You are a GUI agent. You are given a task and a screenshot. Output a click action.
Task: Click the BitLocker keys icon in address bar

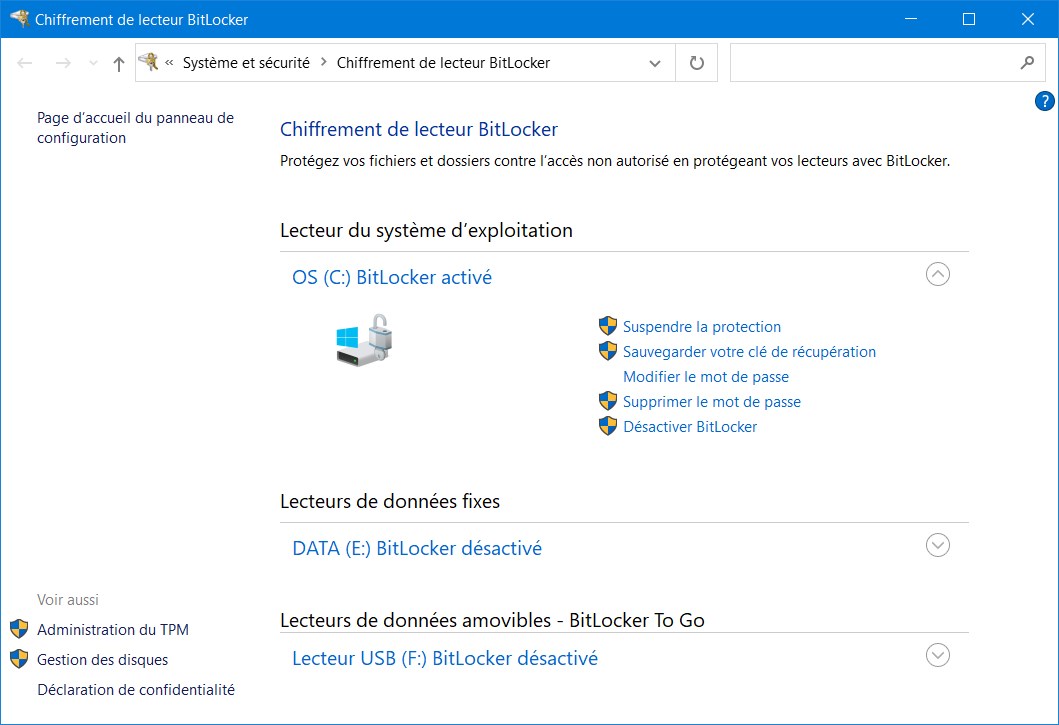[x=149, y=62]
